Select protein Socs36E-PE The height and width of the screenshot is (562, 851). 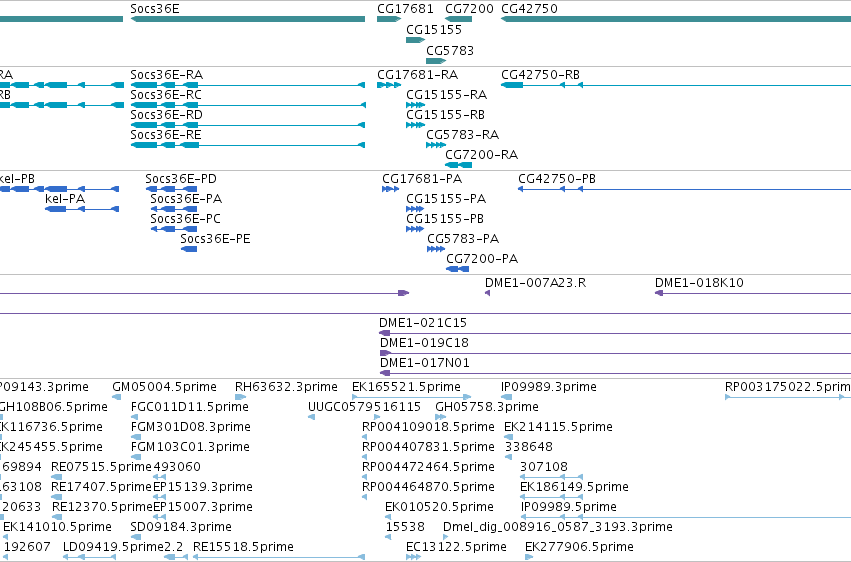tap(215, 239)
